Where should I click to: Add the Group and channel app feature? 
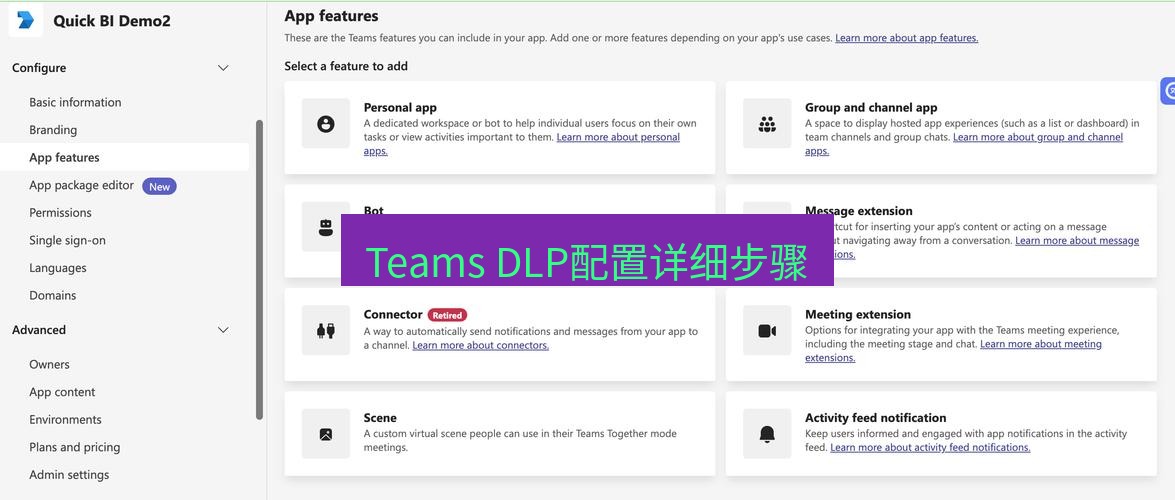pos(941,127)
